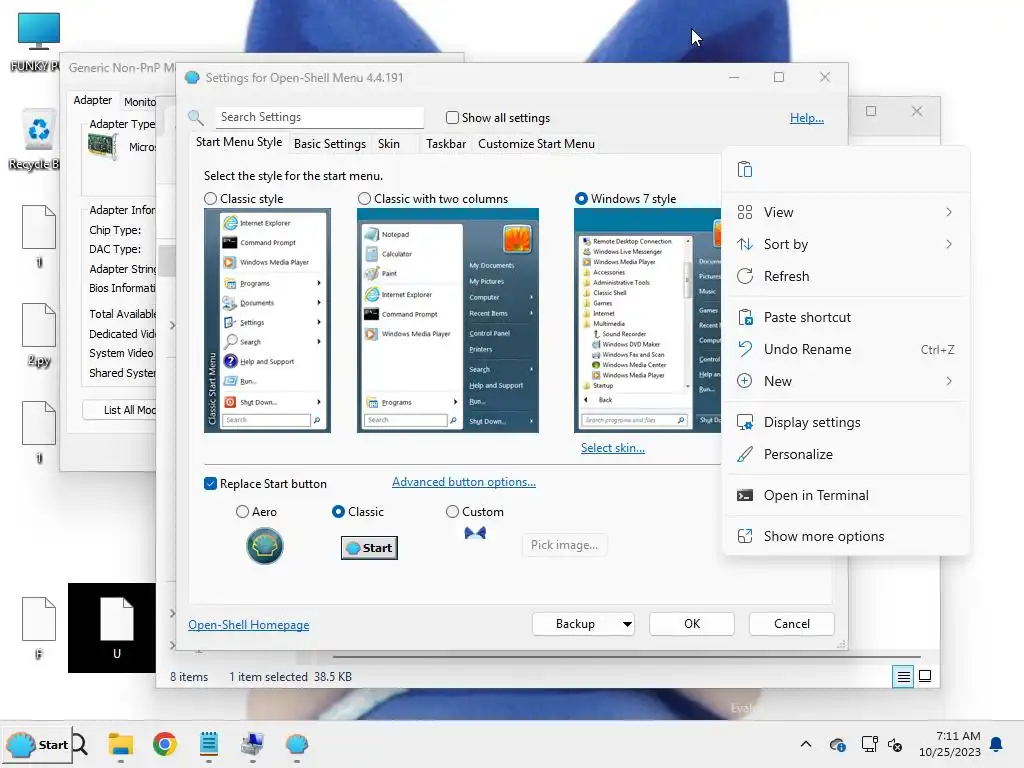Expand the New submenu chevron
This screenshot has height=768, width=1024.
coord(949,381)
